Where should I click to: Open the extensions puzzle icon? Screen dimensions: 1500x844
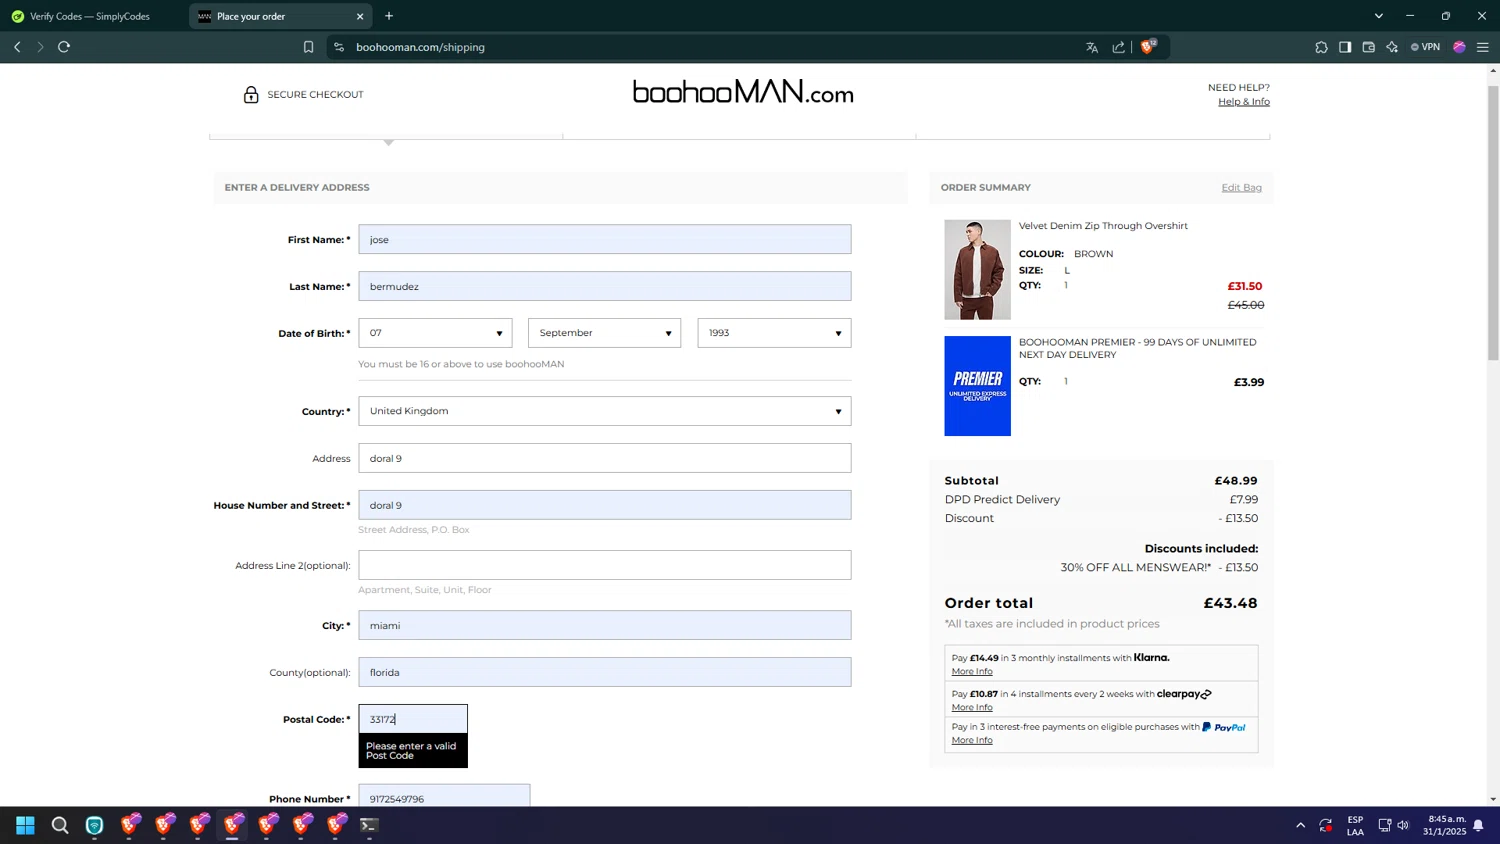point(1321,47)
